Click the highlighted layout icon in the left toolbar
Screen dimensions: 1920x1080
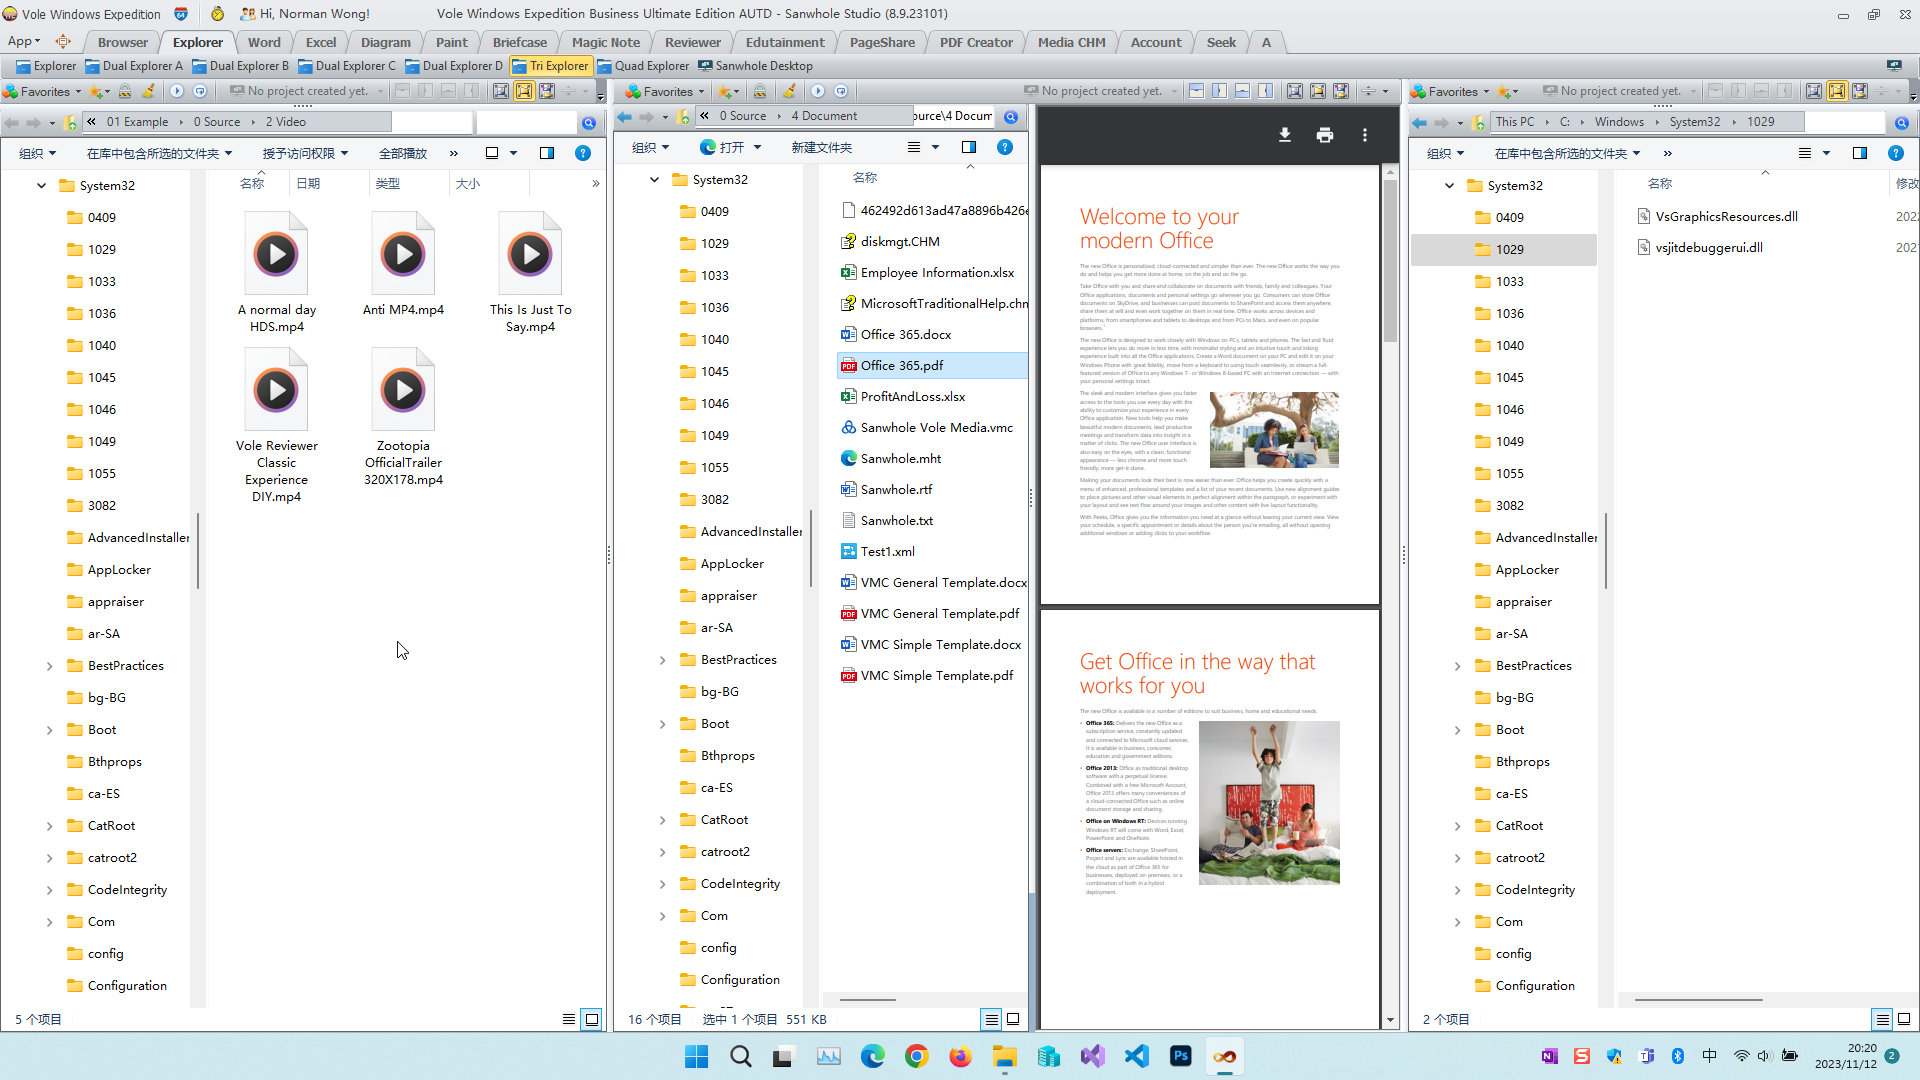pos(524,91)
